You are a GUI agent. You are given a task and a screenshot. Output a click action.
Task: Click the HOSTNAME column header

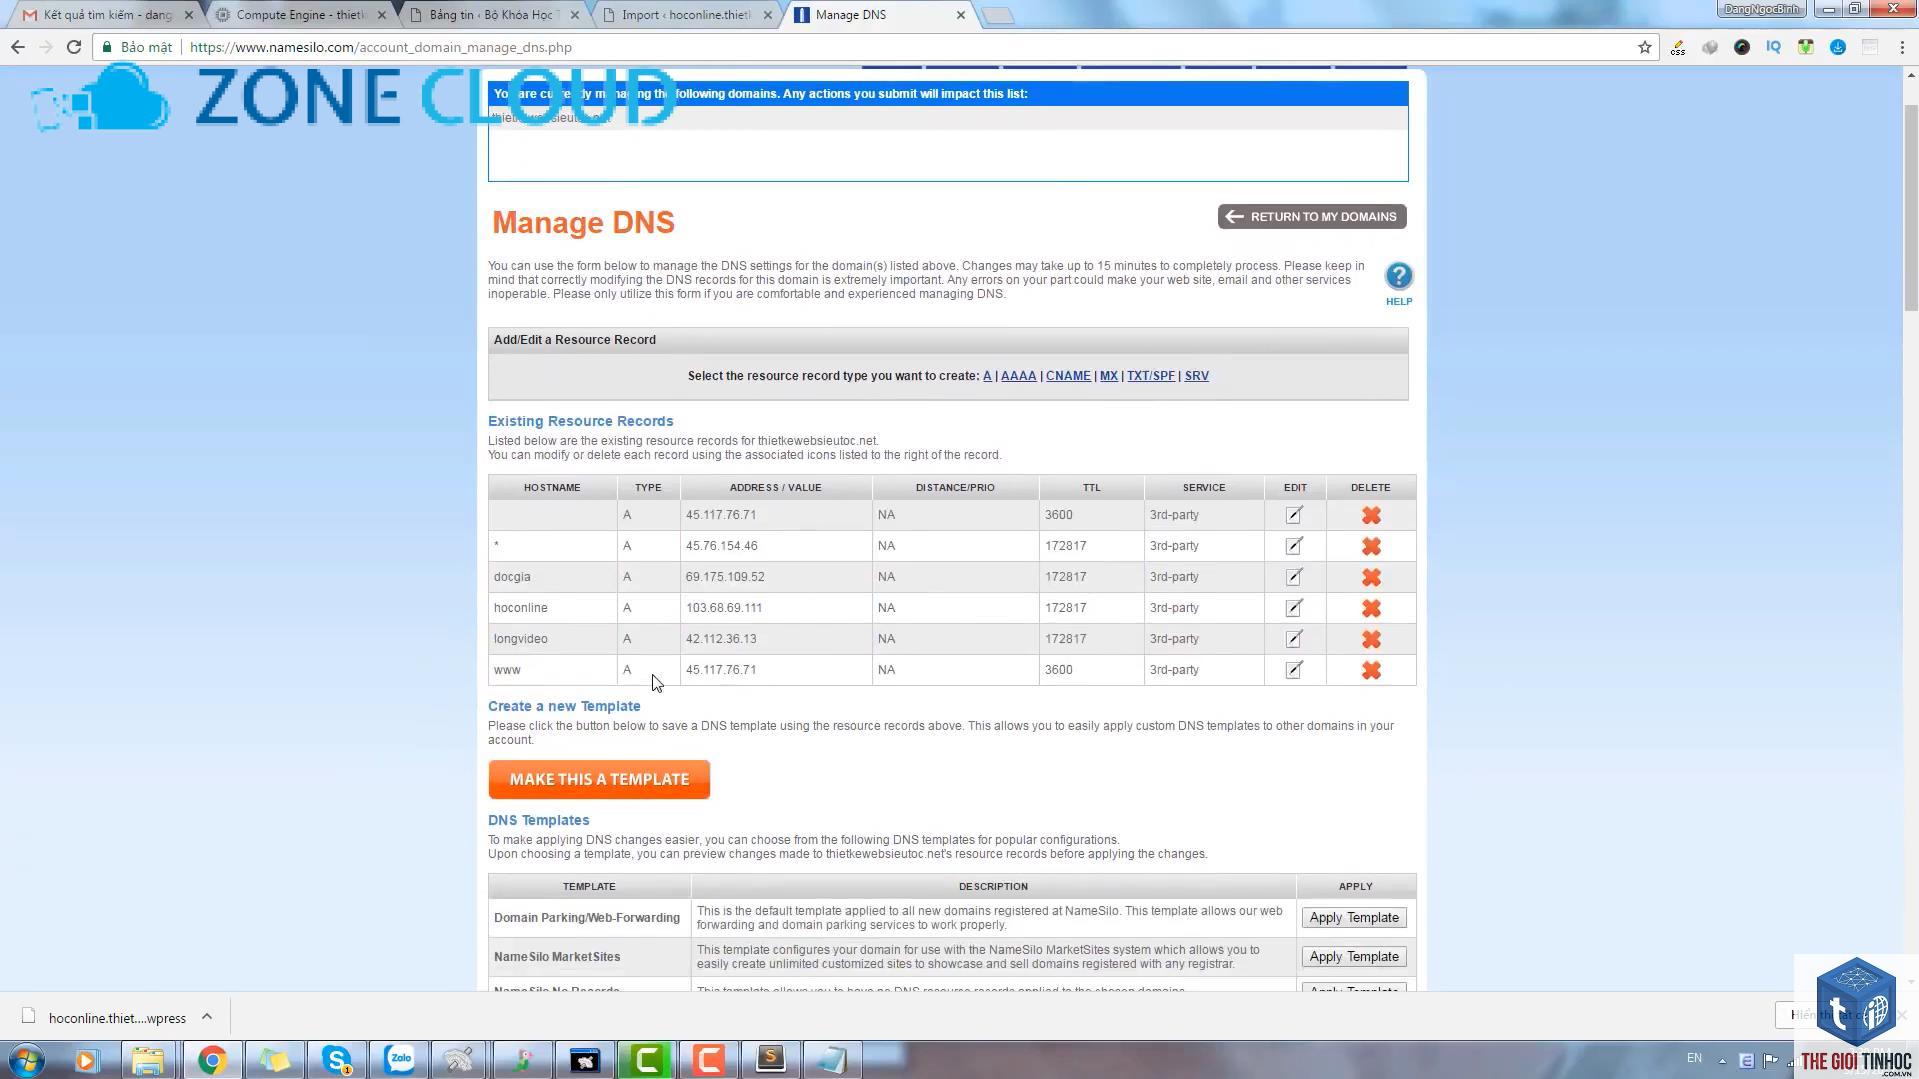[x=552, y=488]
